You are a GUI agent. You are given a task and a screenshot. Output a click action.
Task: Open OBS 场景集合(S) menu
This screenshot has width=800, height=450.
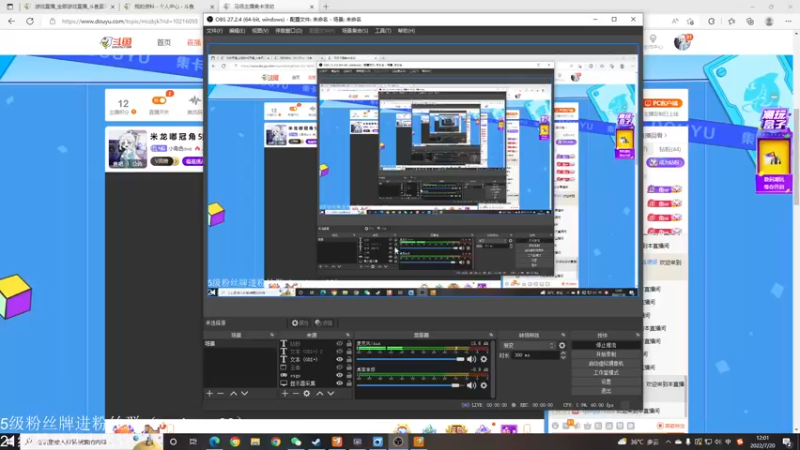[x=355, y=31]
